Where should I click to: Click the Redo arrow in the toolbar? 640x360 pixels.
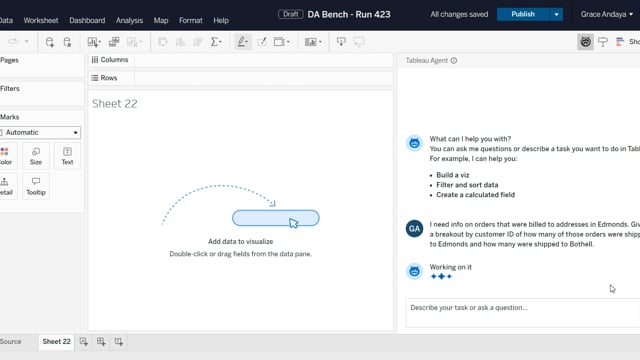point(13,42)
